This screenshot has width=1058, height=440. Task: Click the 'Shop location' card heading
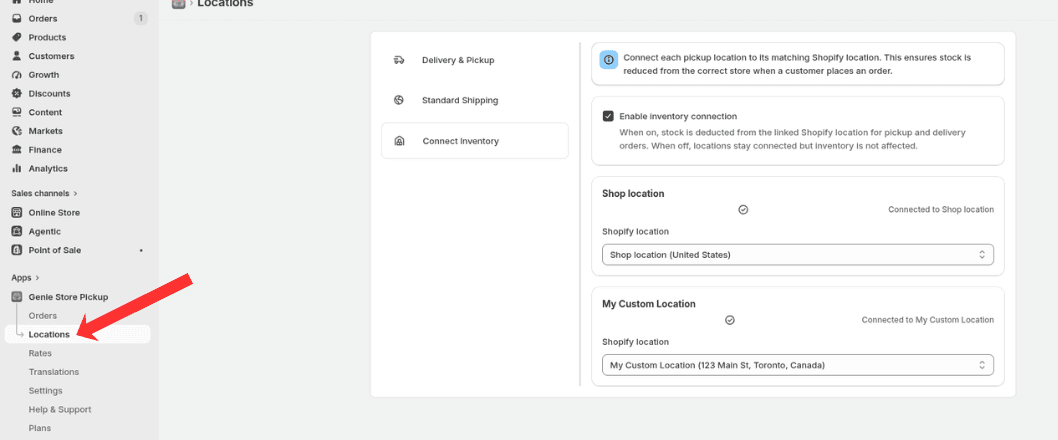click(x=633, y=194)
